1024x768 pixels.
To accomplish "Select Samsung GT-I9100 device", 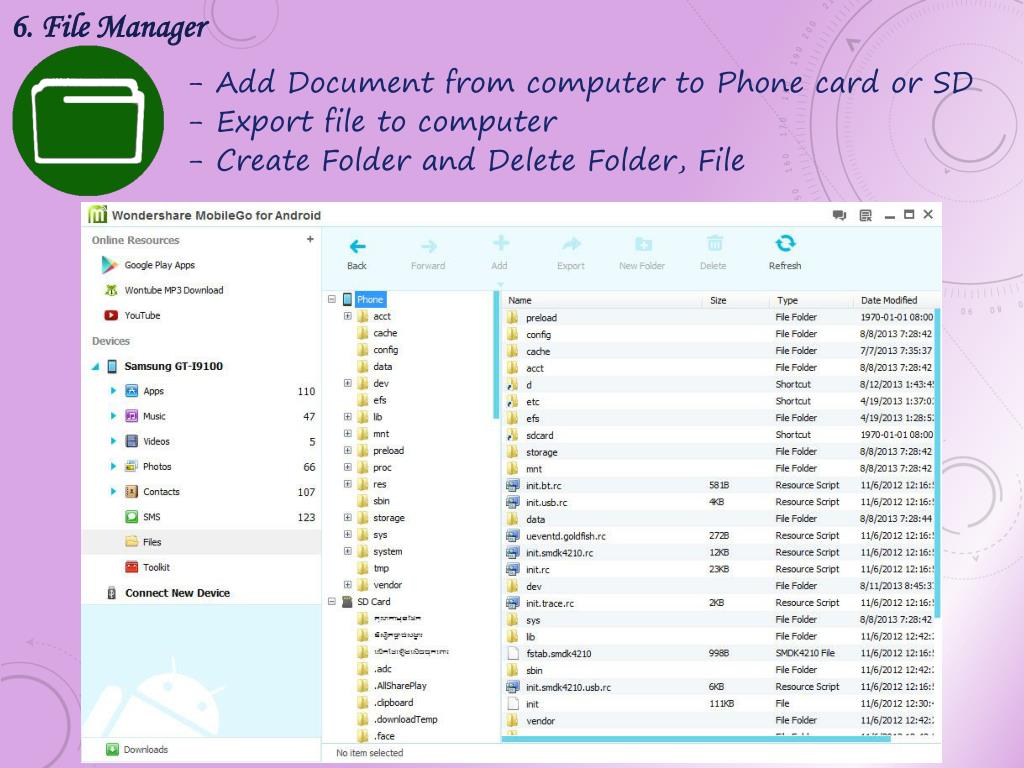I will [x=173, y=366].
